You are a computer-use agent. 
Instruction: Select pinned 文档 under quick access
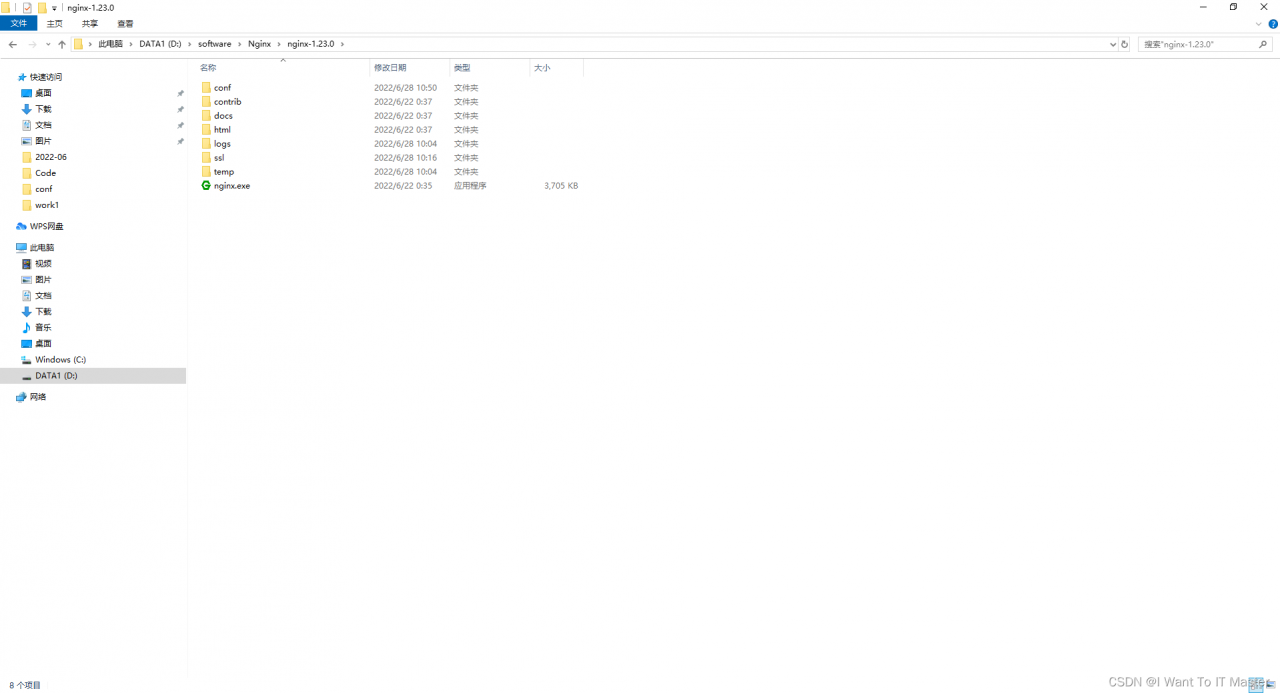tap(43, 125)
